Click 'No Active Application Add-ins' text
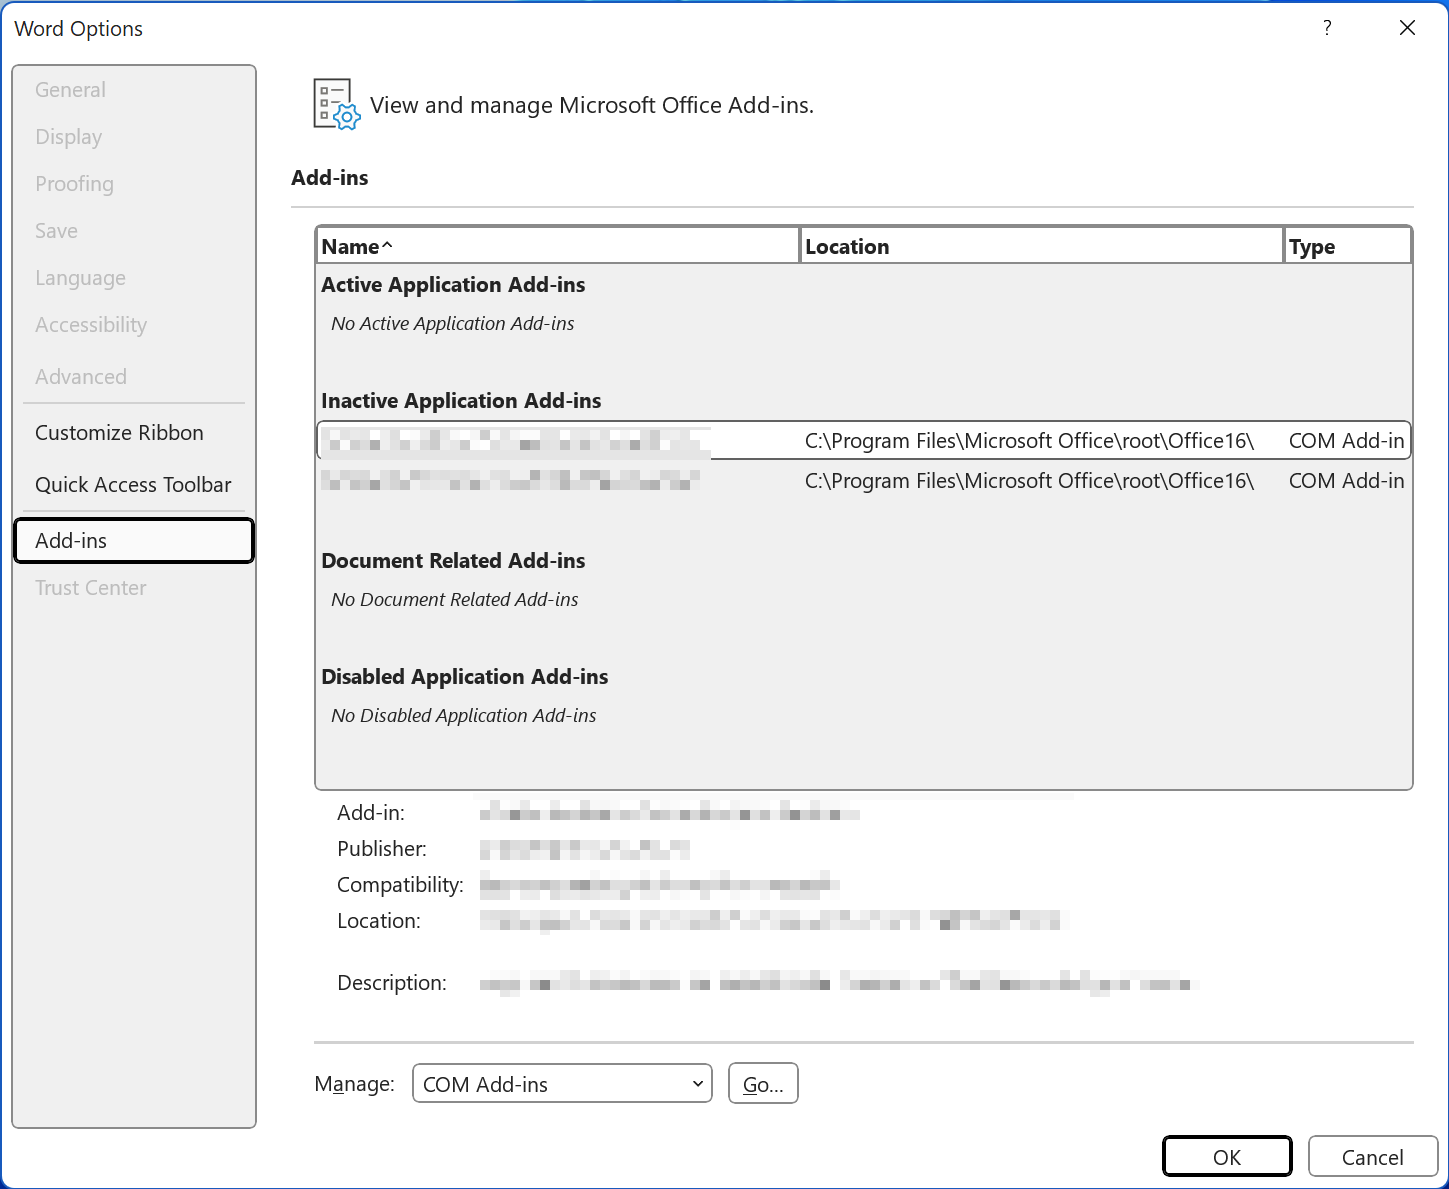The width and height of the screenshot is (1449, 1189). pyautogui.click(x=453, y=324)
